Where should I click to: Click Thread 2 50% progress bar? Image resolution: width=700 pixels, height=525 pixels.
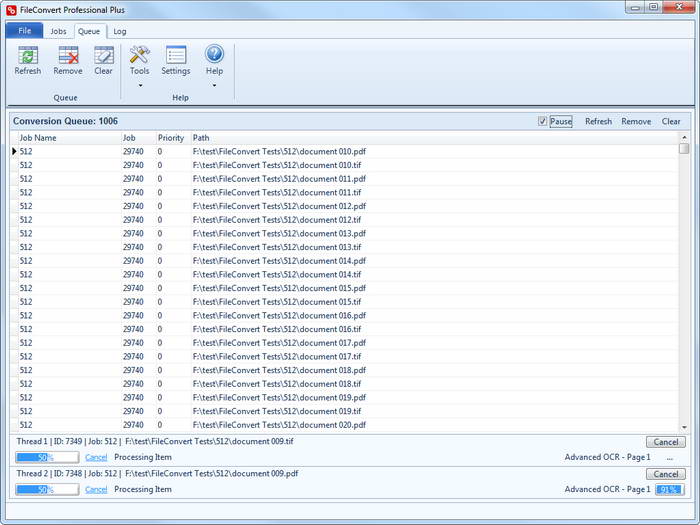[47, 489]
